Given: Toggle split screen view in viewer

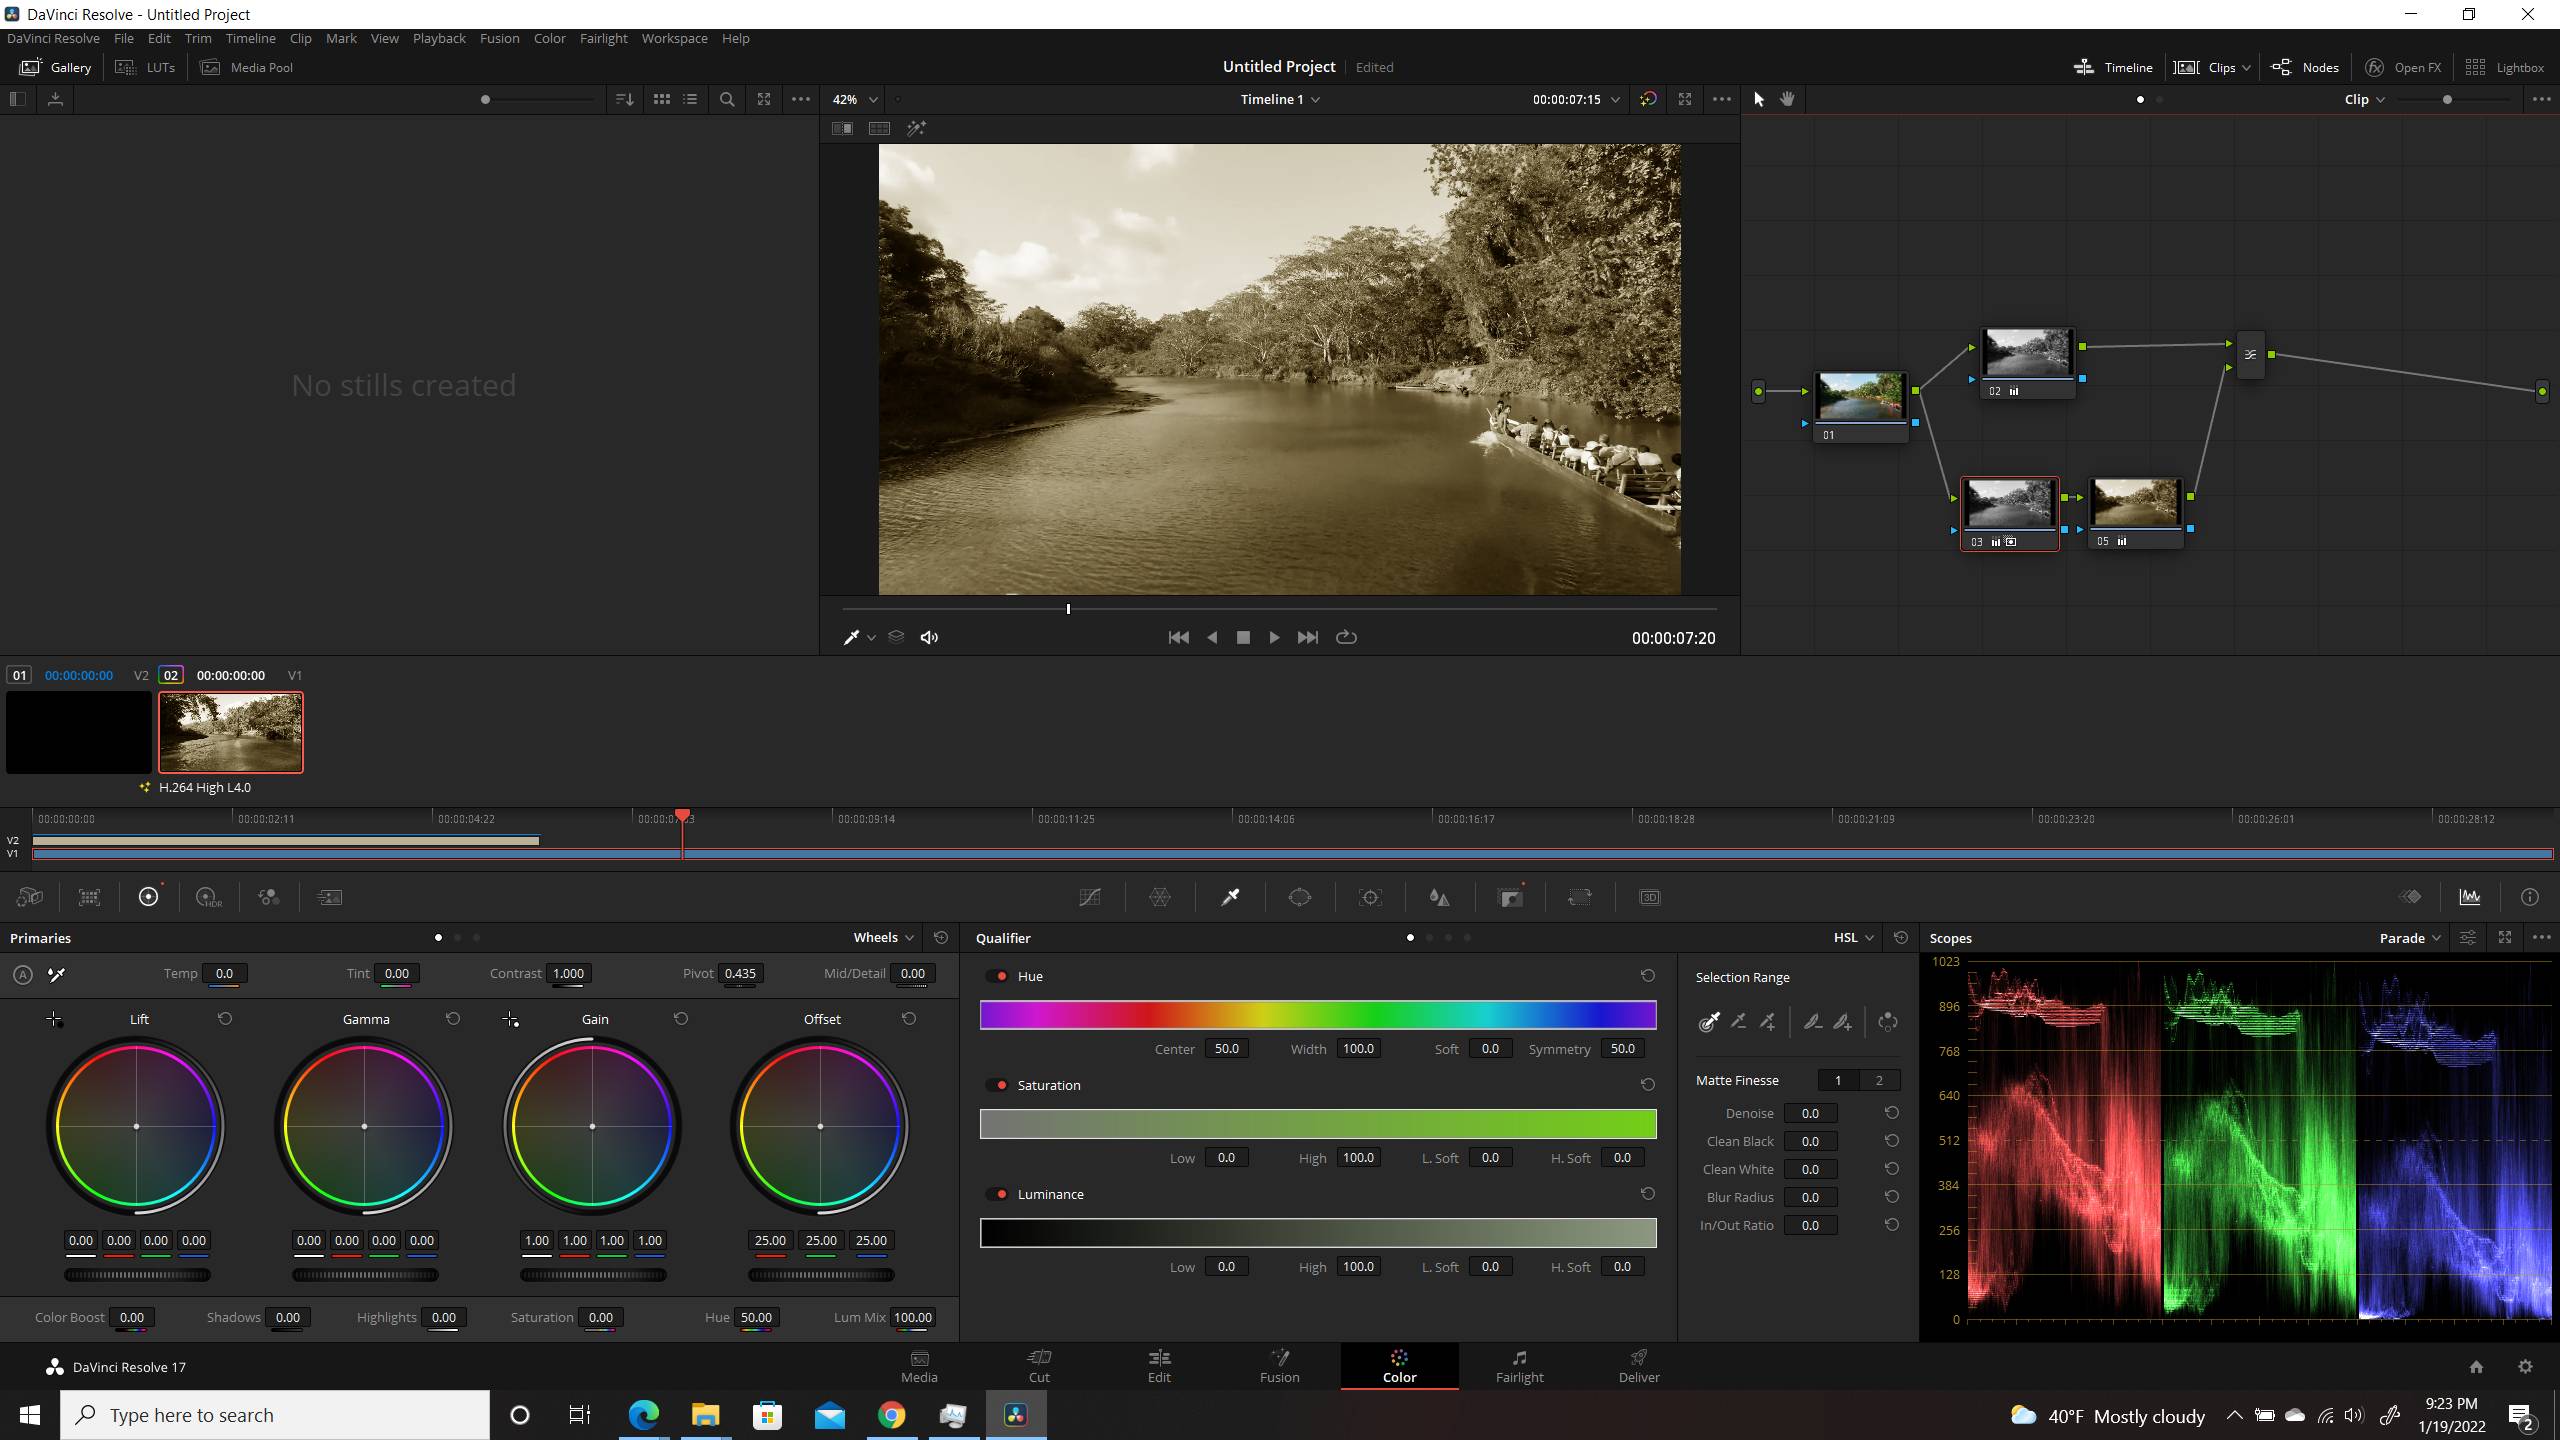Looking at the screenshot, I should click(879, 128).
